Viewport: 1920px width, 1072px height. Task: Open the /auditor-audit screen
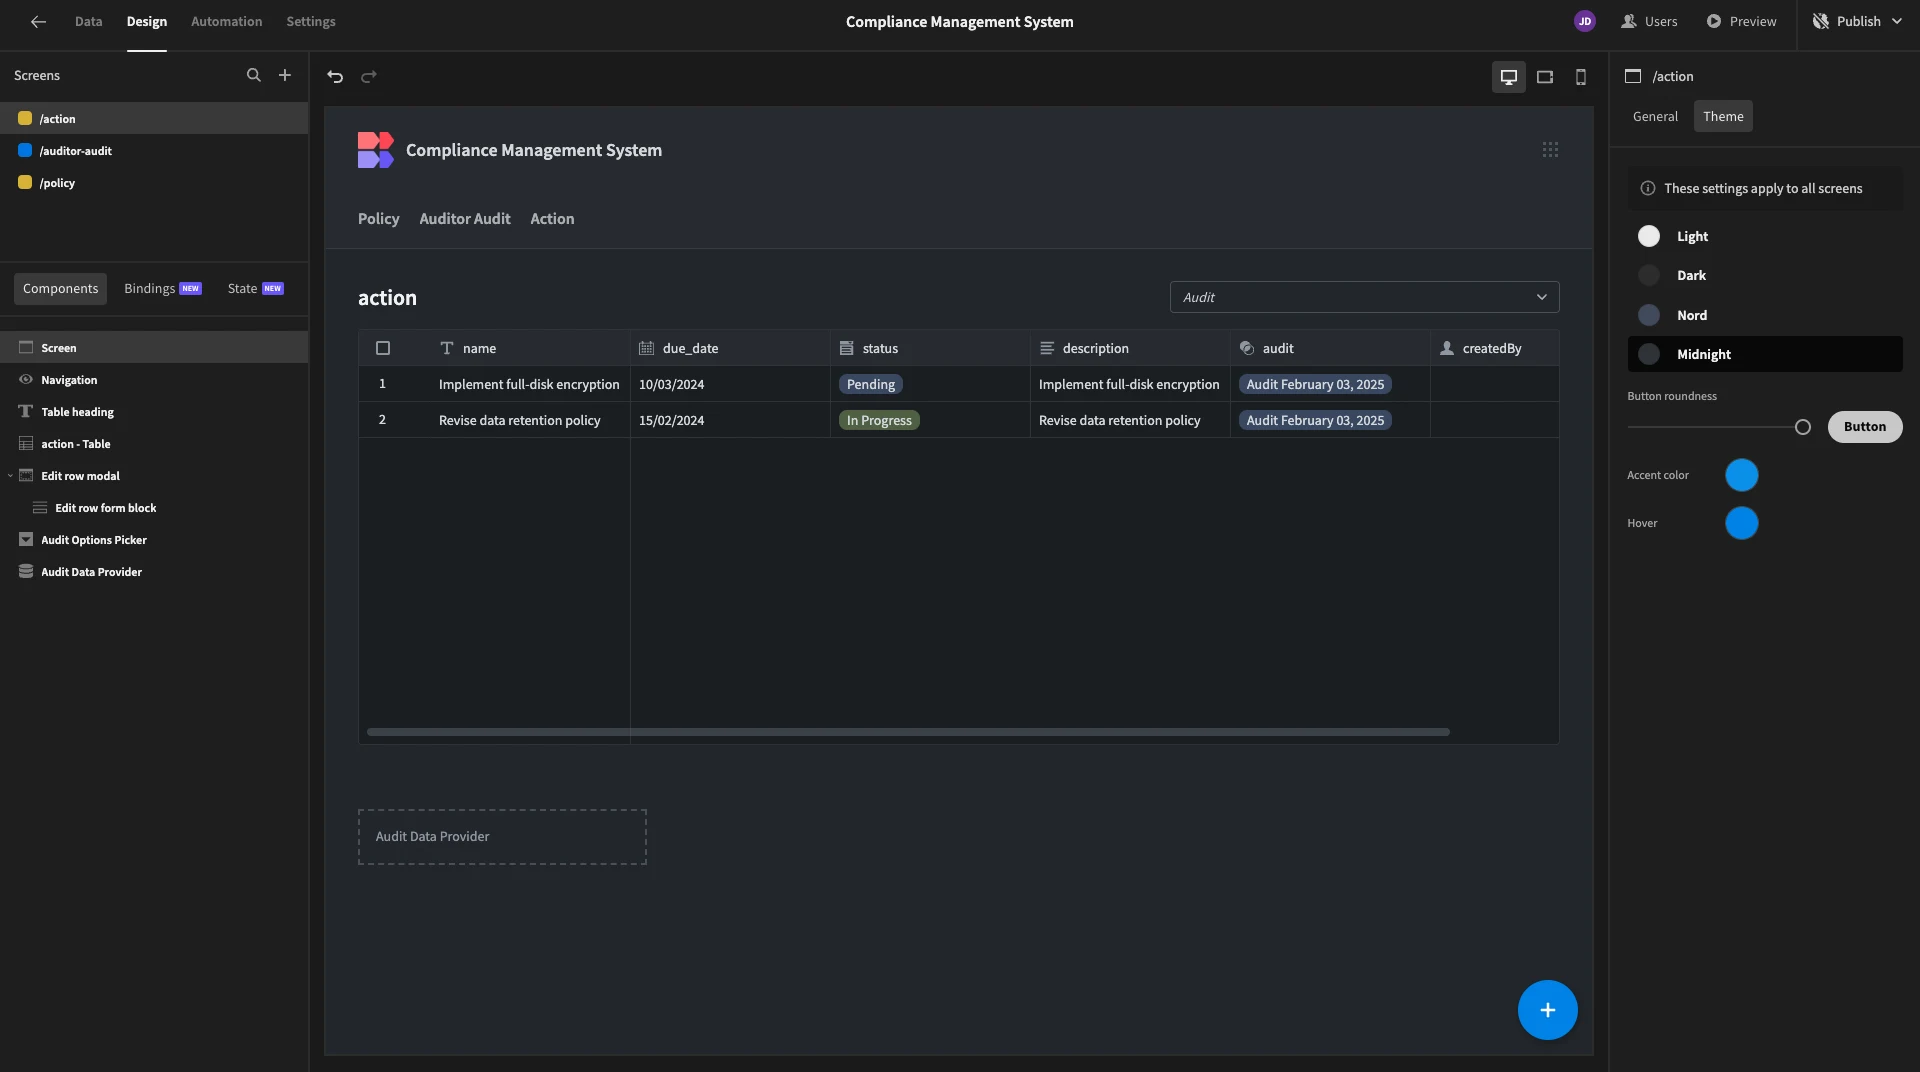(x=154, y=150)
